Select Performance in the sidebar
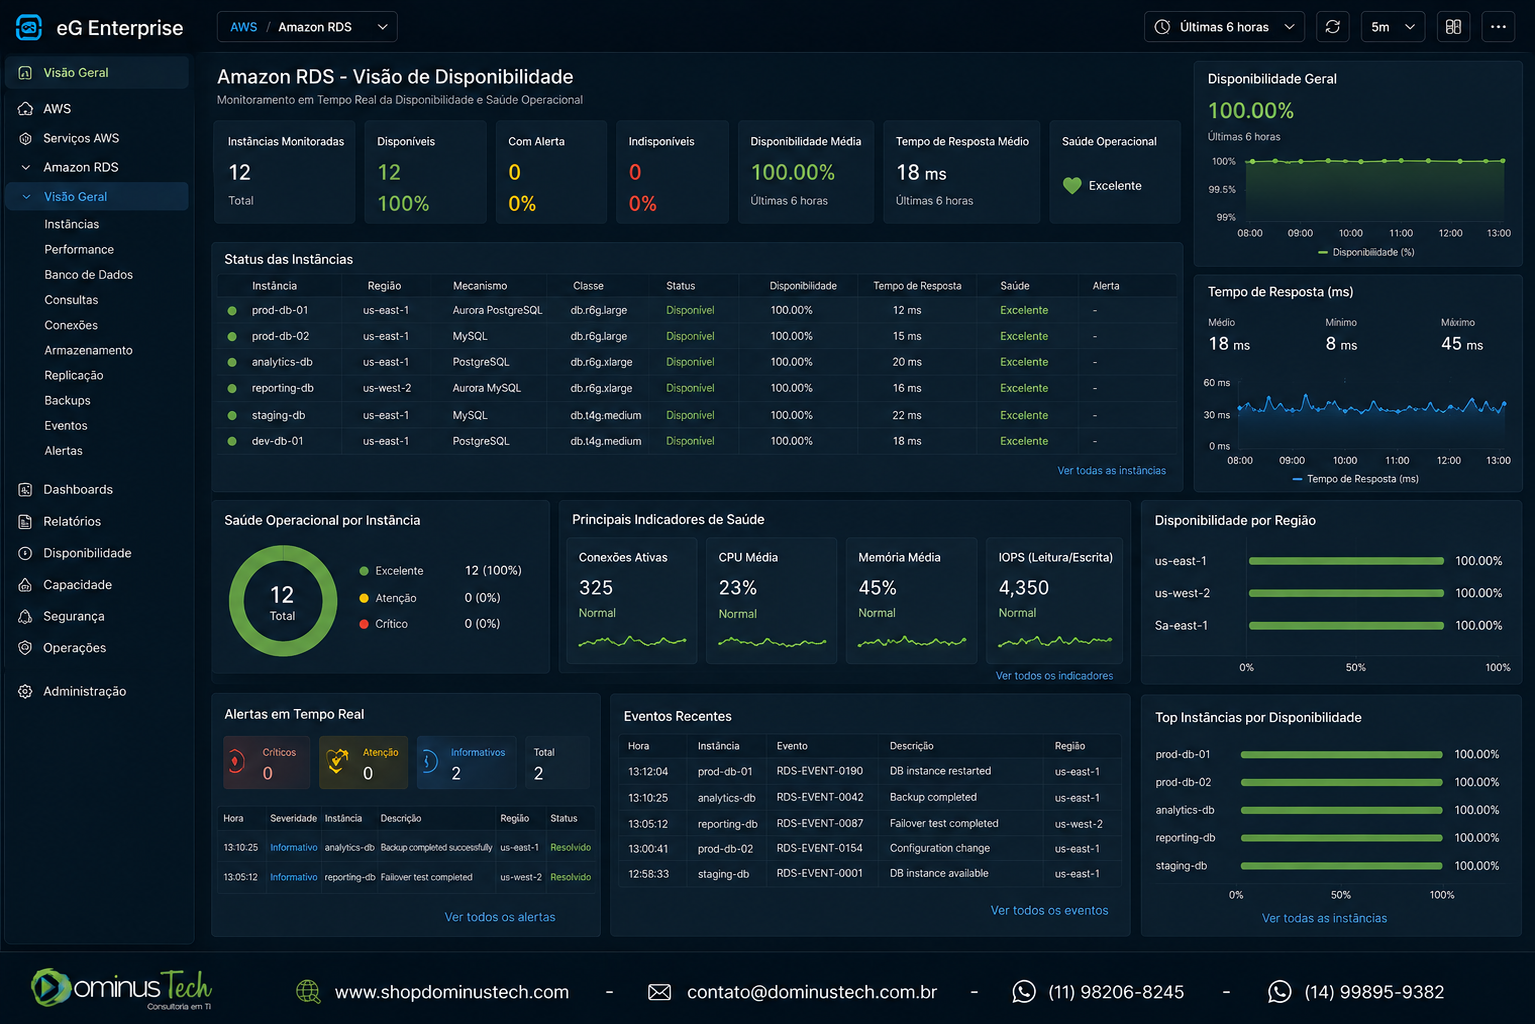This screenshot has height=1024, width=1535. click(79, 249)
